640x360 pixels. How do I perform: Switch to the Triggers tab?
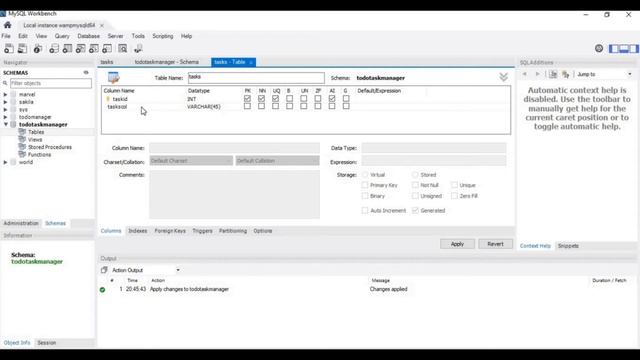pyautogui.click(x=202, y=231)
